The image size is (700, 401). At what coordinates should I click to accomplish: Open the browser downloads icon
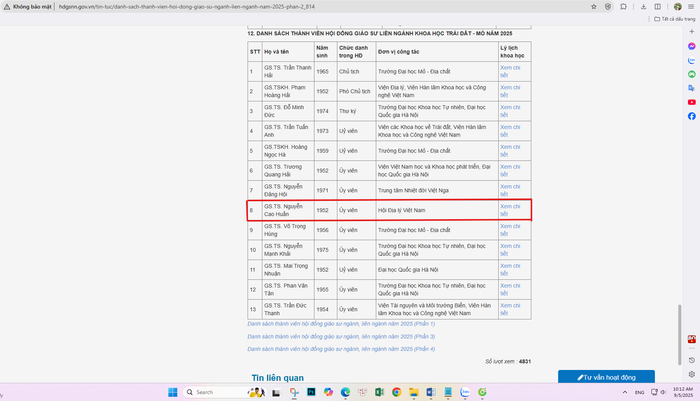[x=643, y=7]
